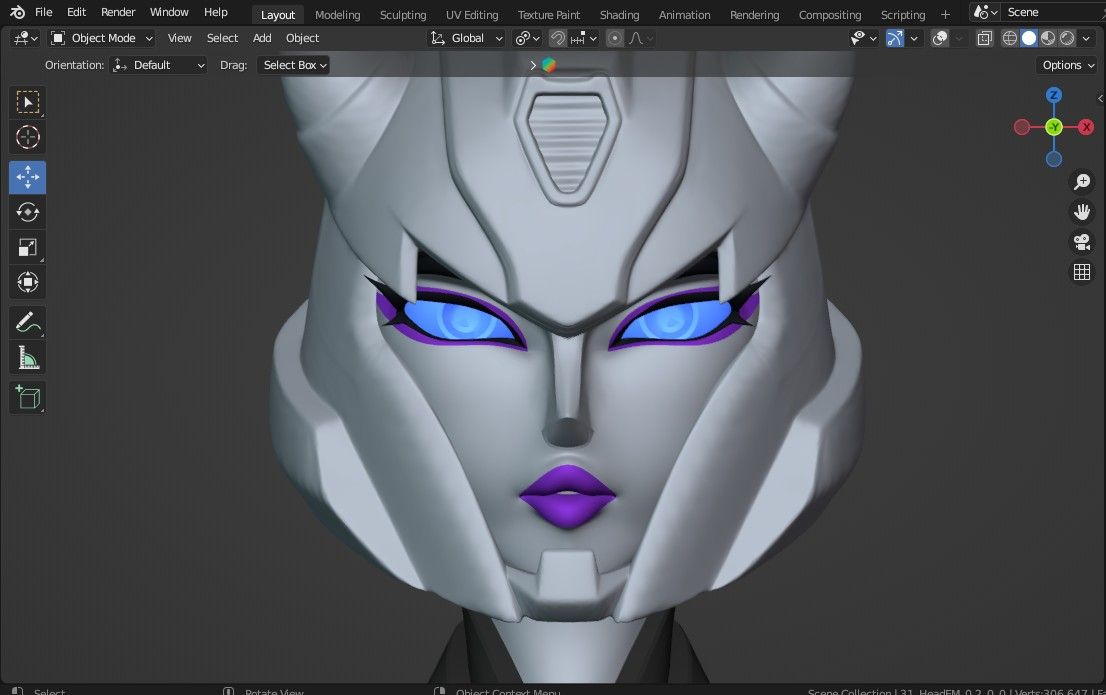This screenshot has height=695, width=1106.
Task: Switch to UV Editing workspace tab
Action: point(472,15)
